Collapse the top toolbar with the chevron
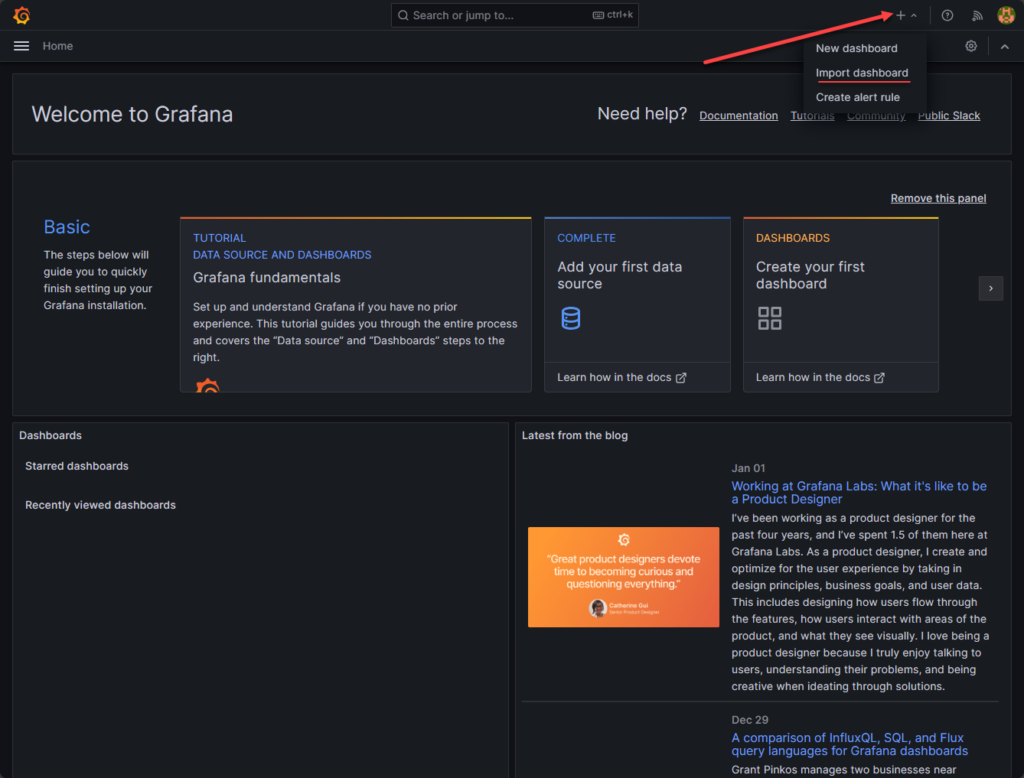This screenshot has width=1024, height=778. point(1005,46)
